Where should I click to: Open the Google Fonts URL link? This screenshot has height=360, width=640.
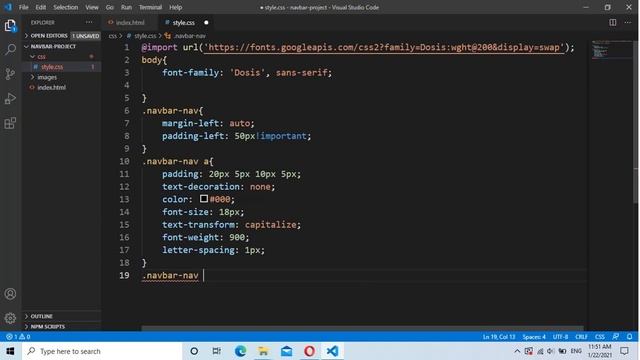click(384, 47)
